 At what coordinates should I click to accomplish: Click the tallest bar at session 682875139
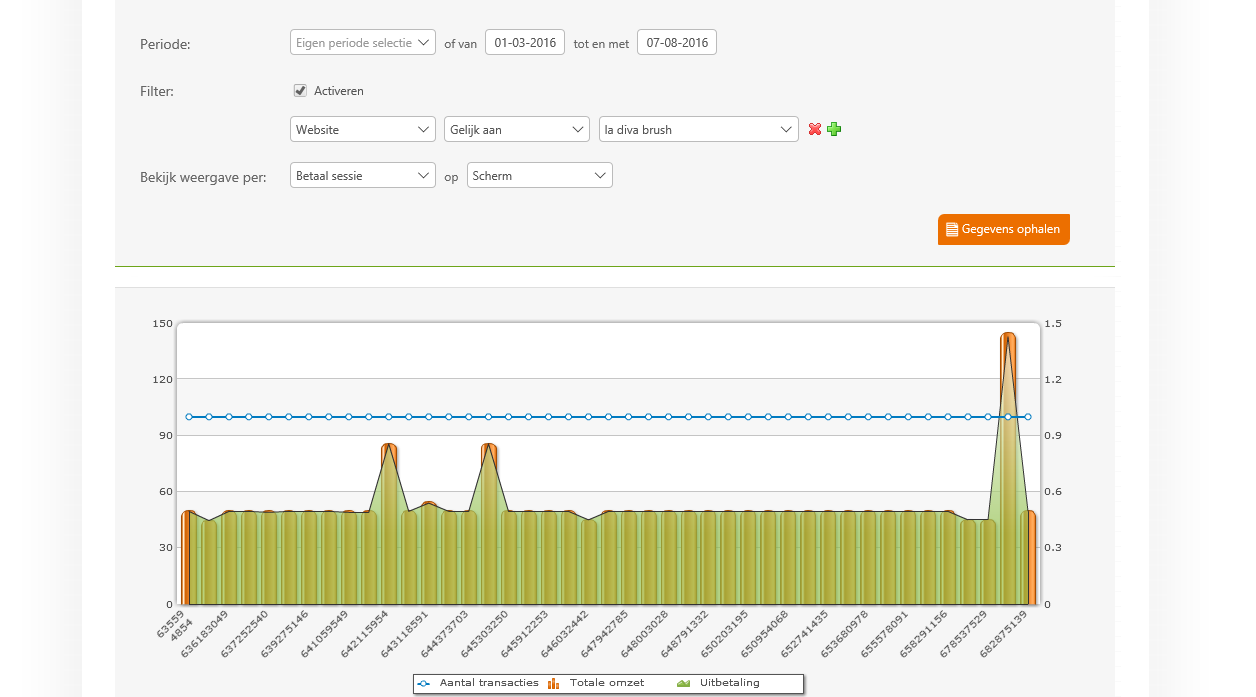click(1008, 468)
